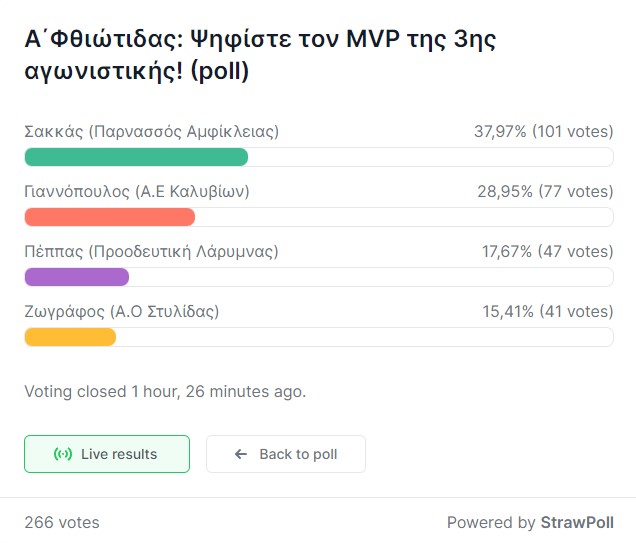Click the 266 votes total in footer
This screenshot has width=636, height=543.
point(62,522)
